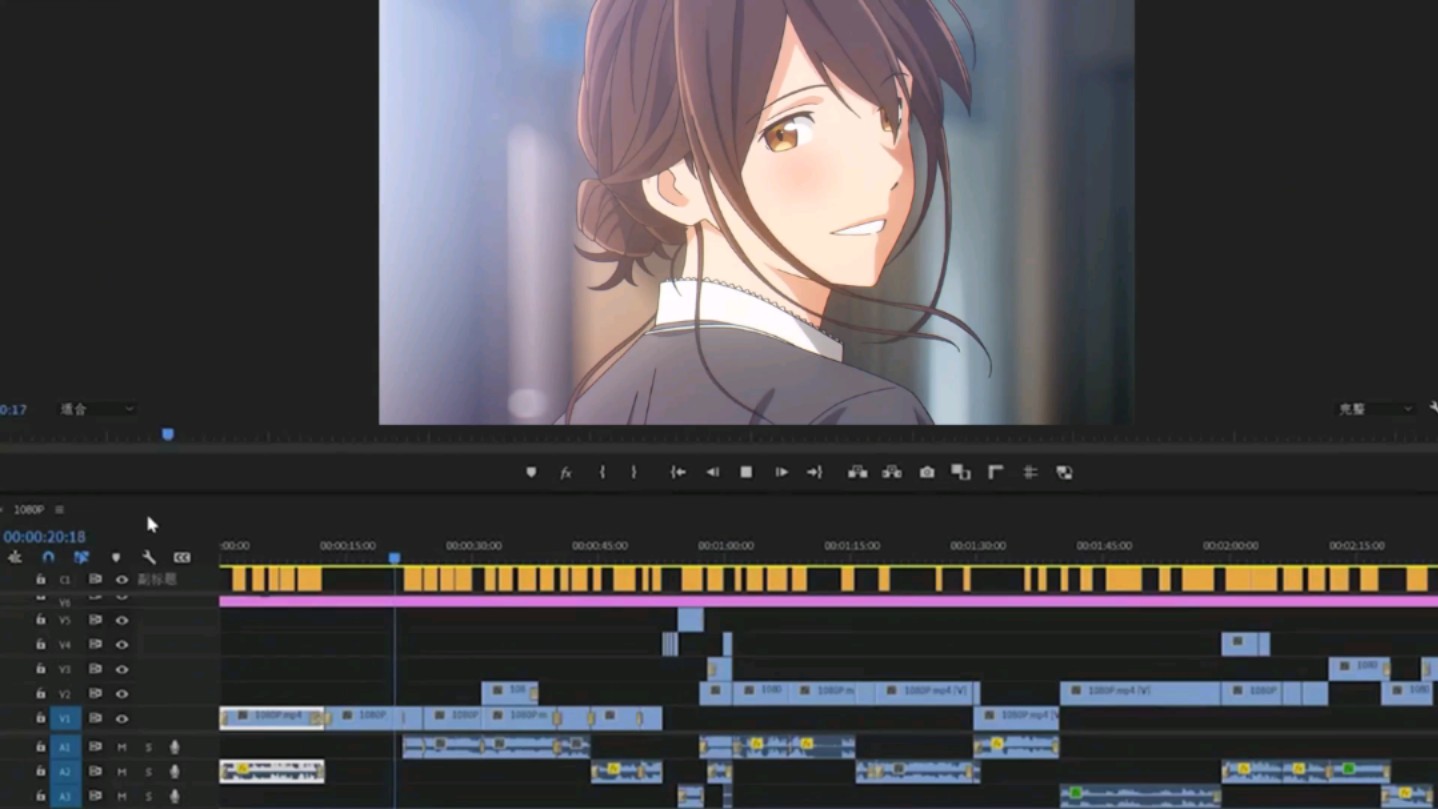The image size is (1438, 809).
Task: Add a marker in the timeline
Action: pos(116,557)
